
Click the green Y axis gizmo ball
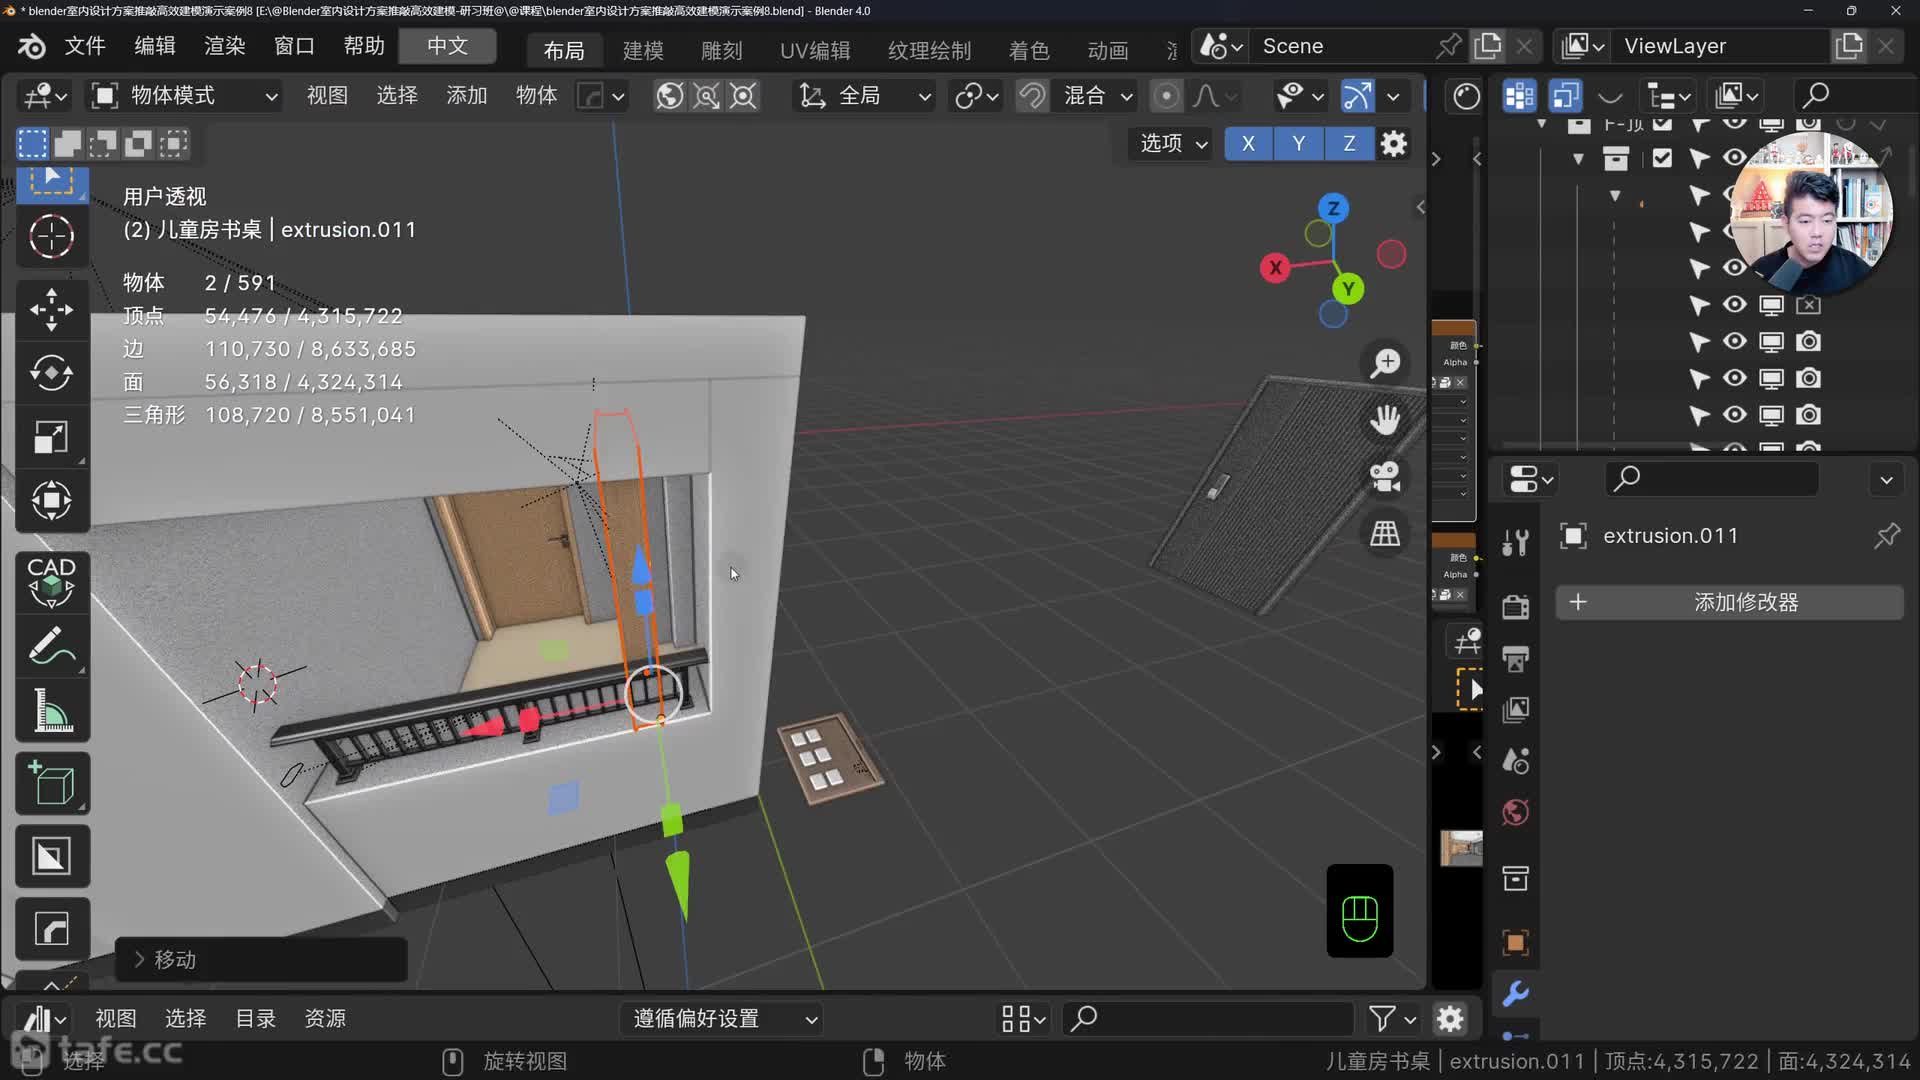click(x=1348, y=289)
